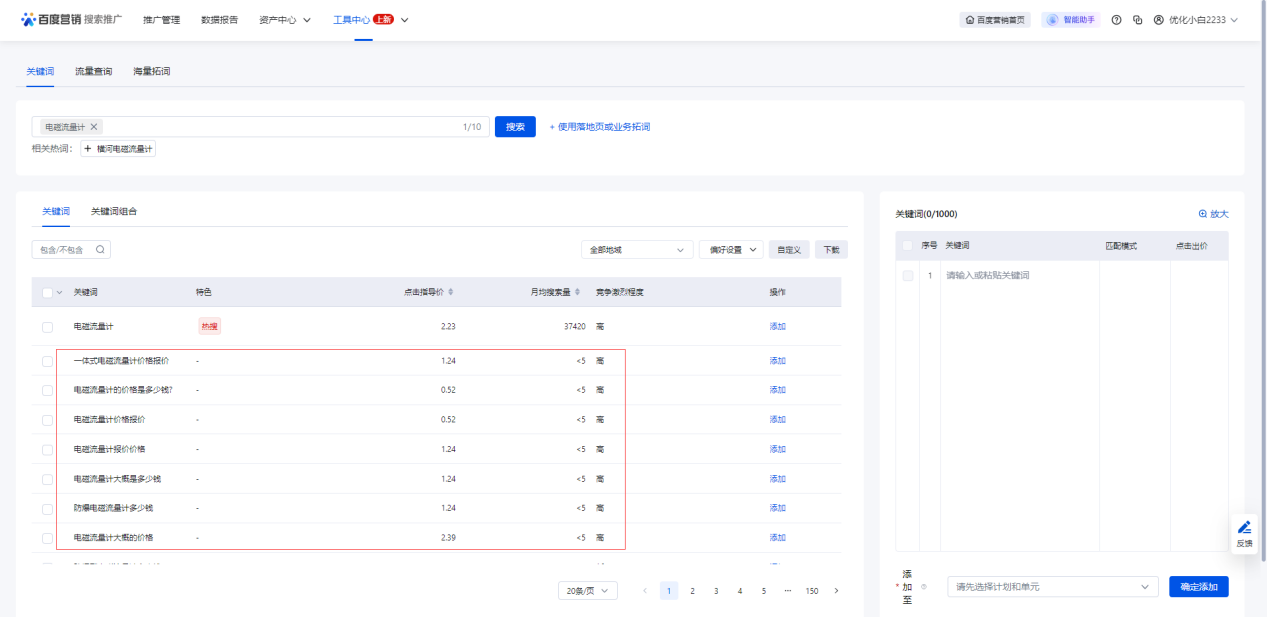Switch to the 流量查询 tab
Viewport: 1267px width, 617px height.
coord(94,72)
